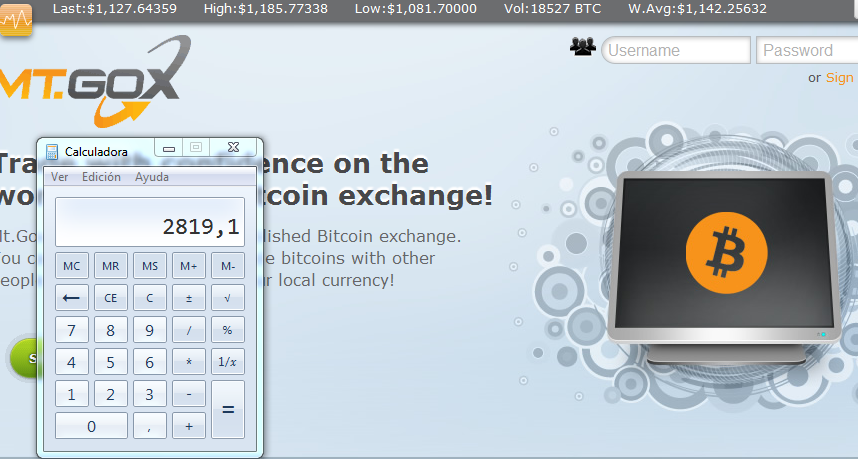This screenshot has width=858, height=459.
Task: Click digit 4 on the calculator
Action: [72, 362]
